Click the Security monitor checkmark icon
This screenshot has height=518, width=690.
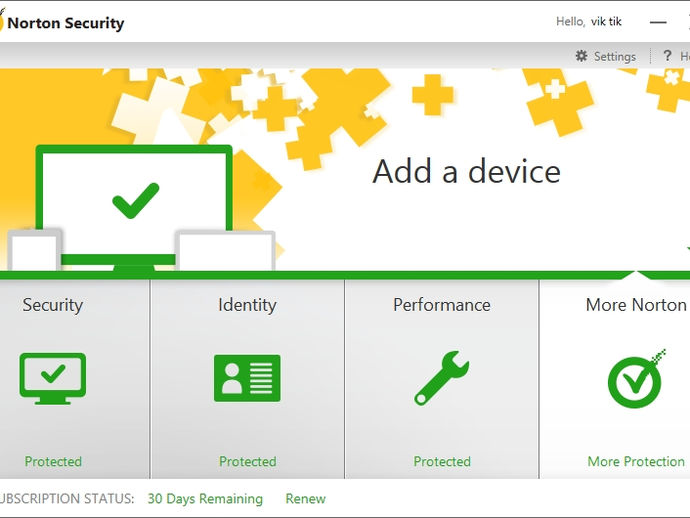(53, 379)
